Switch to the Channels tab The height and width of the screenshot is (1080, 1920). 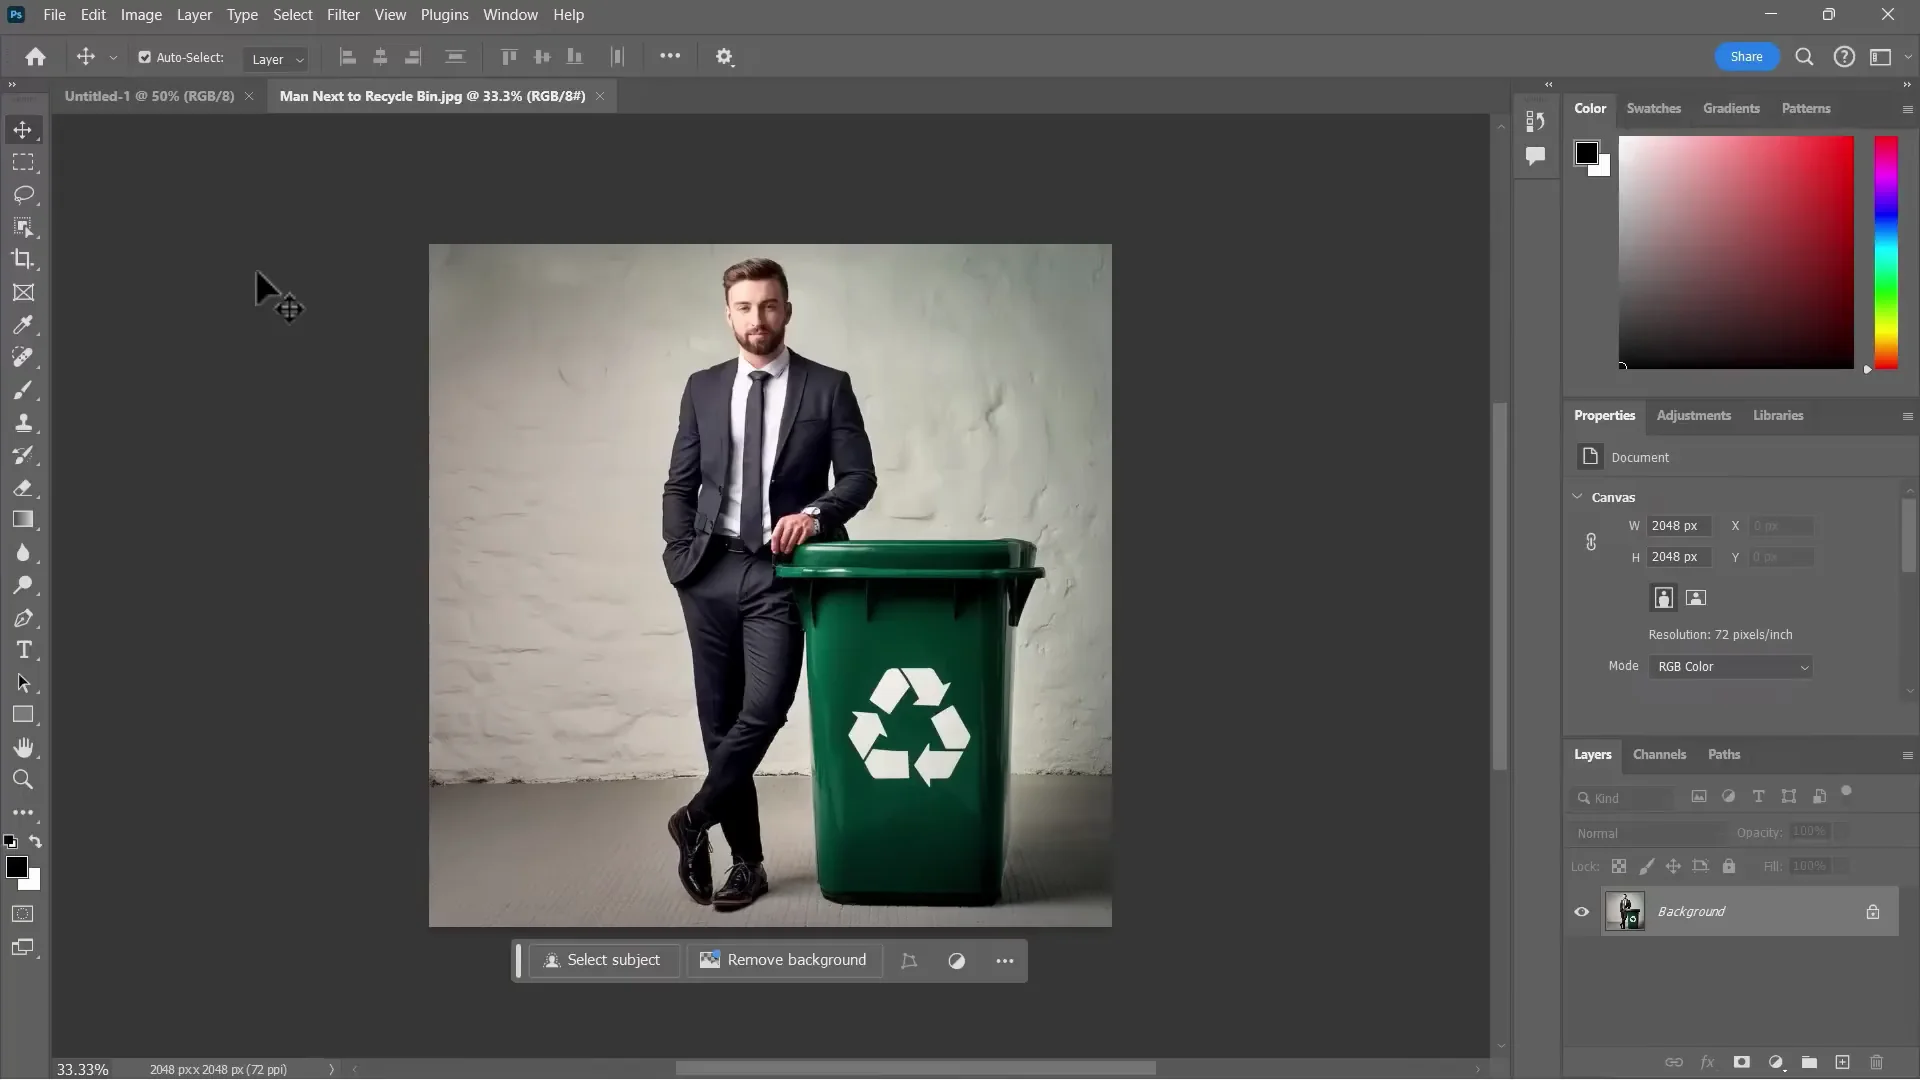(x=1659, y=754)
